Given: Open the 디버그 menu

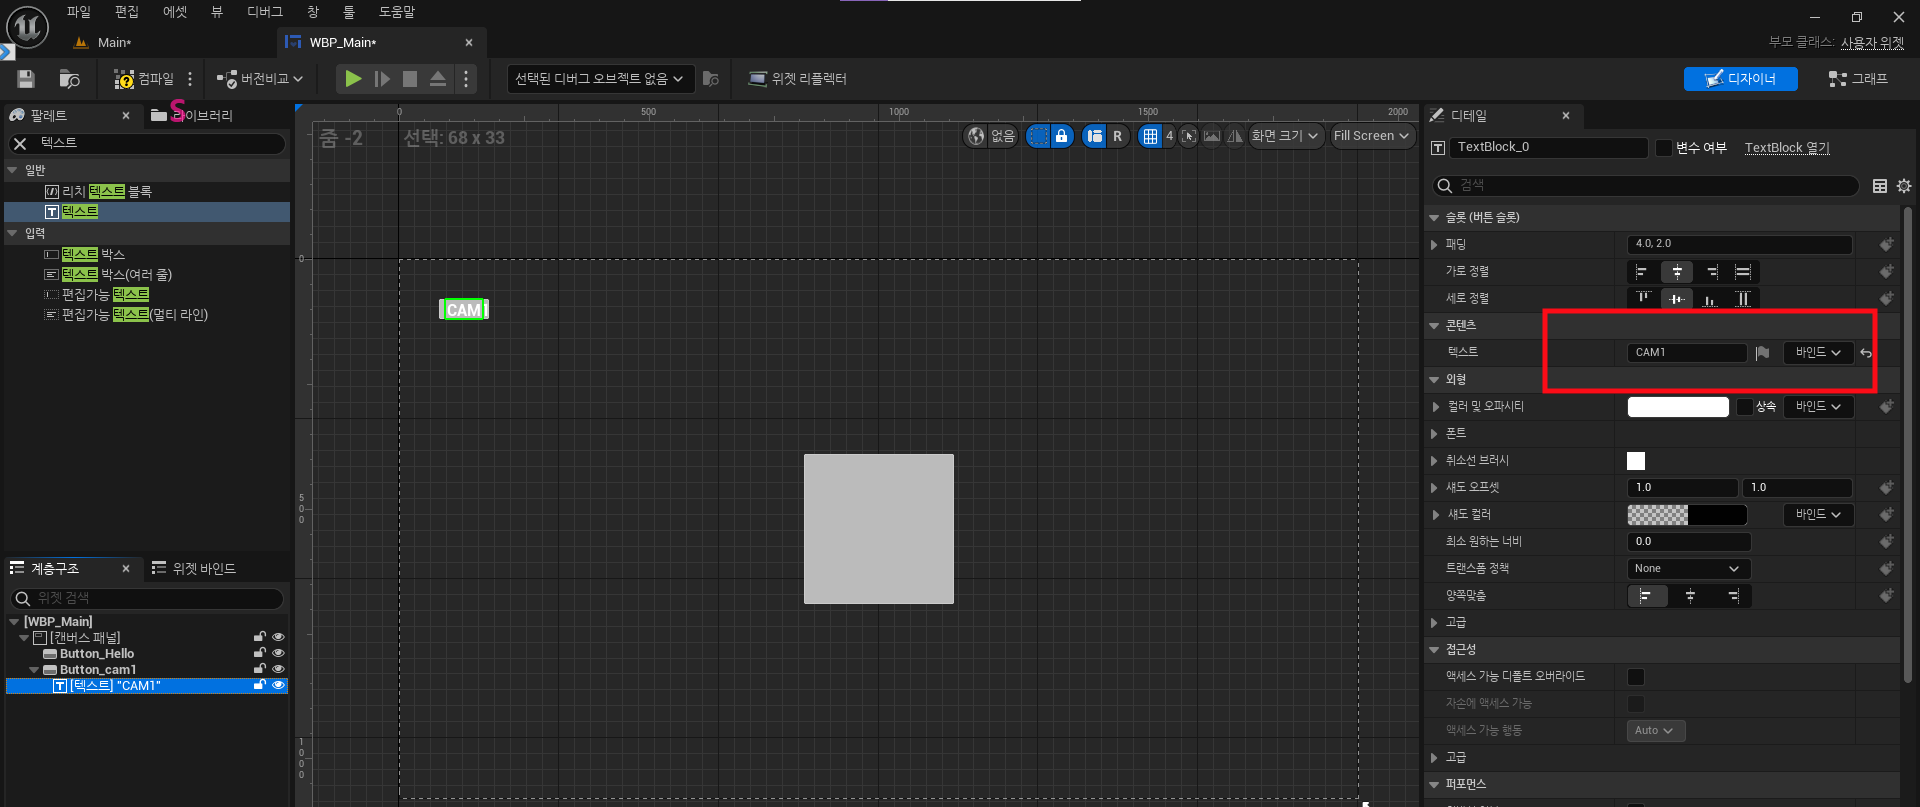Looking at the screenshot, I should coord(265,12).
